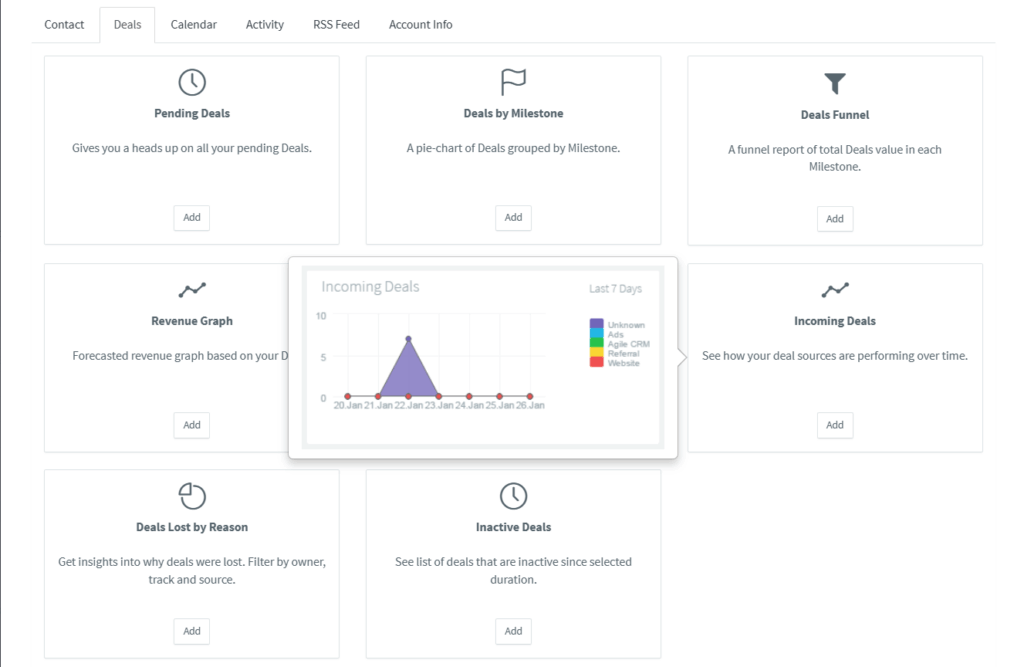This screenshot has width=1024, height=667.
Task: Go to the Activity tab
Action: 265,25
